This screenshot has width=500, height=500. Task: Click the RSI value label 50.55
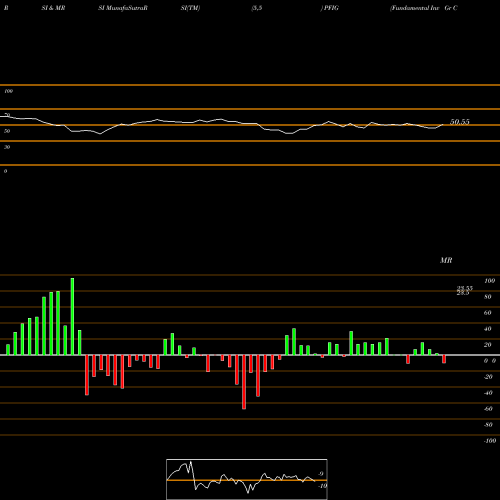pyautogui.click(x=460, y=122)
